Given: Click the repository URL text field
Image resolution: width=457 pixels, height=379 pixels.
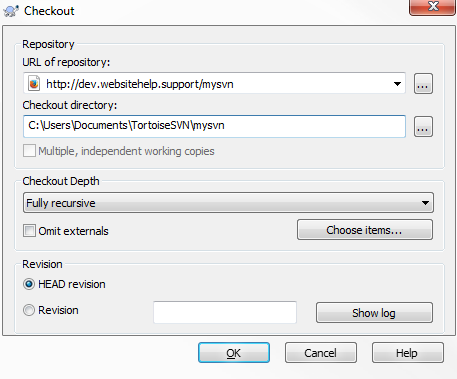Looking at the screenshot, I should click(214, 83).
